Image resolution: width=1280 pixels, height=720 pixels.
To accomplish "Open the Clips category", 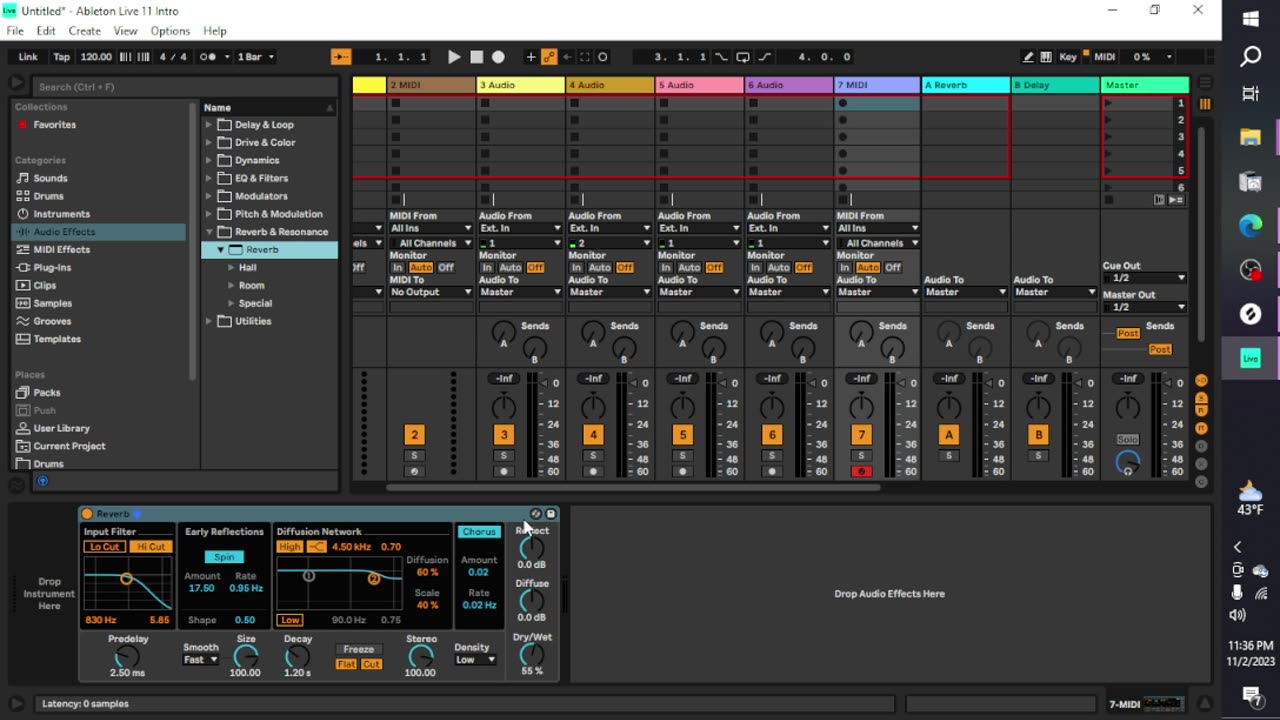I will [x=45, y=286].
